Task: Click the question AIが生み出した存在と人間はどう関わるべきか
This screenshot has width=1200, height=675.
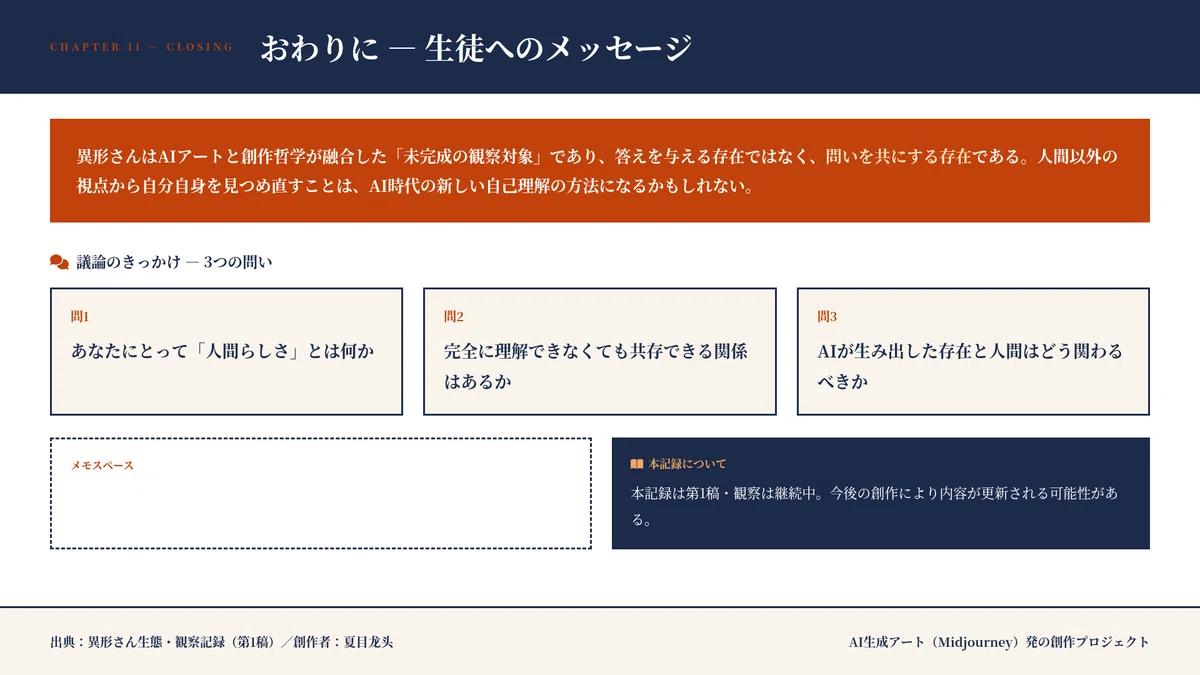Action: point(970,366)
